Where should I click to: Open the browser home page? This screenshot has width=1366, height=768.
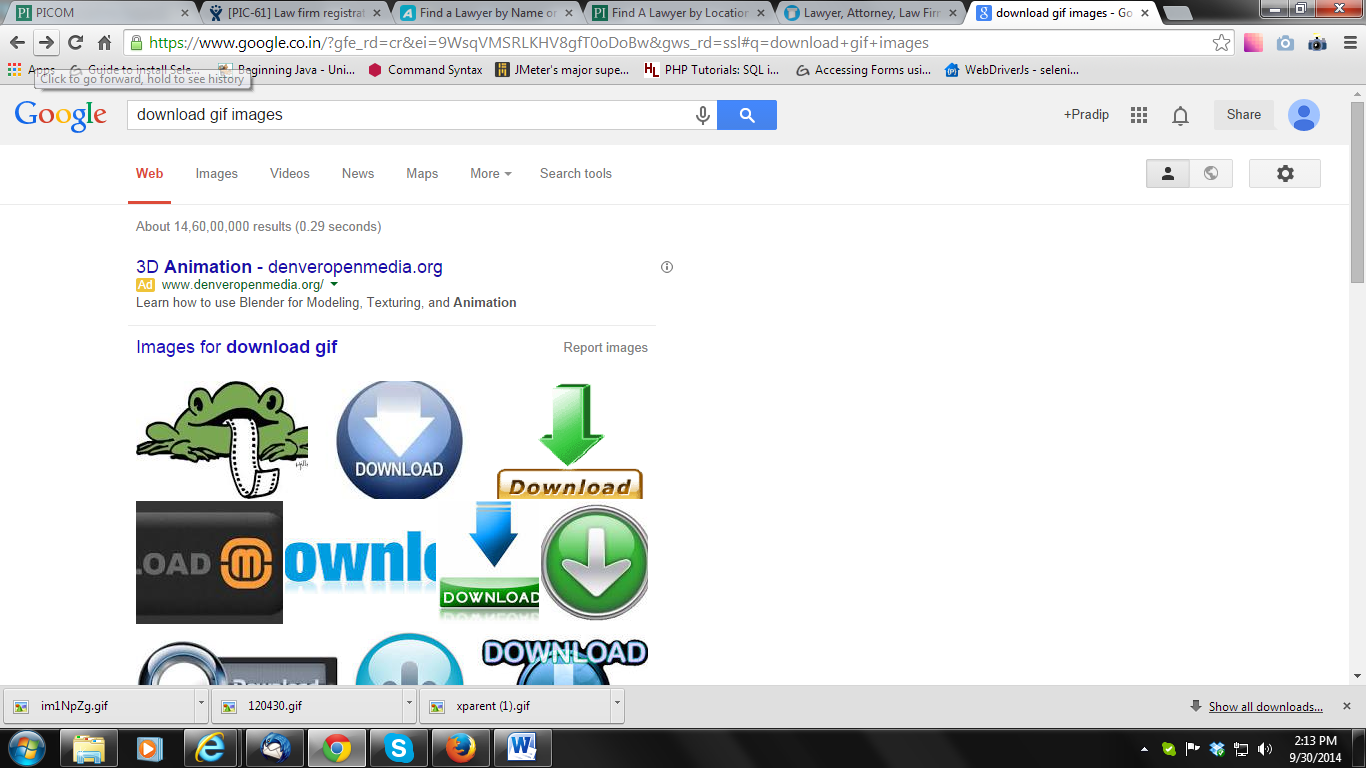104,43
